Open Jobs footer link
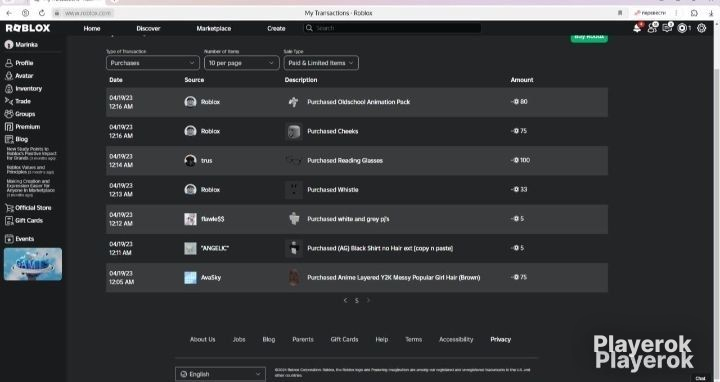The image size is (720, 382). pos(239,339)
